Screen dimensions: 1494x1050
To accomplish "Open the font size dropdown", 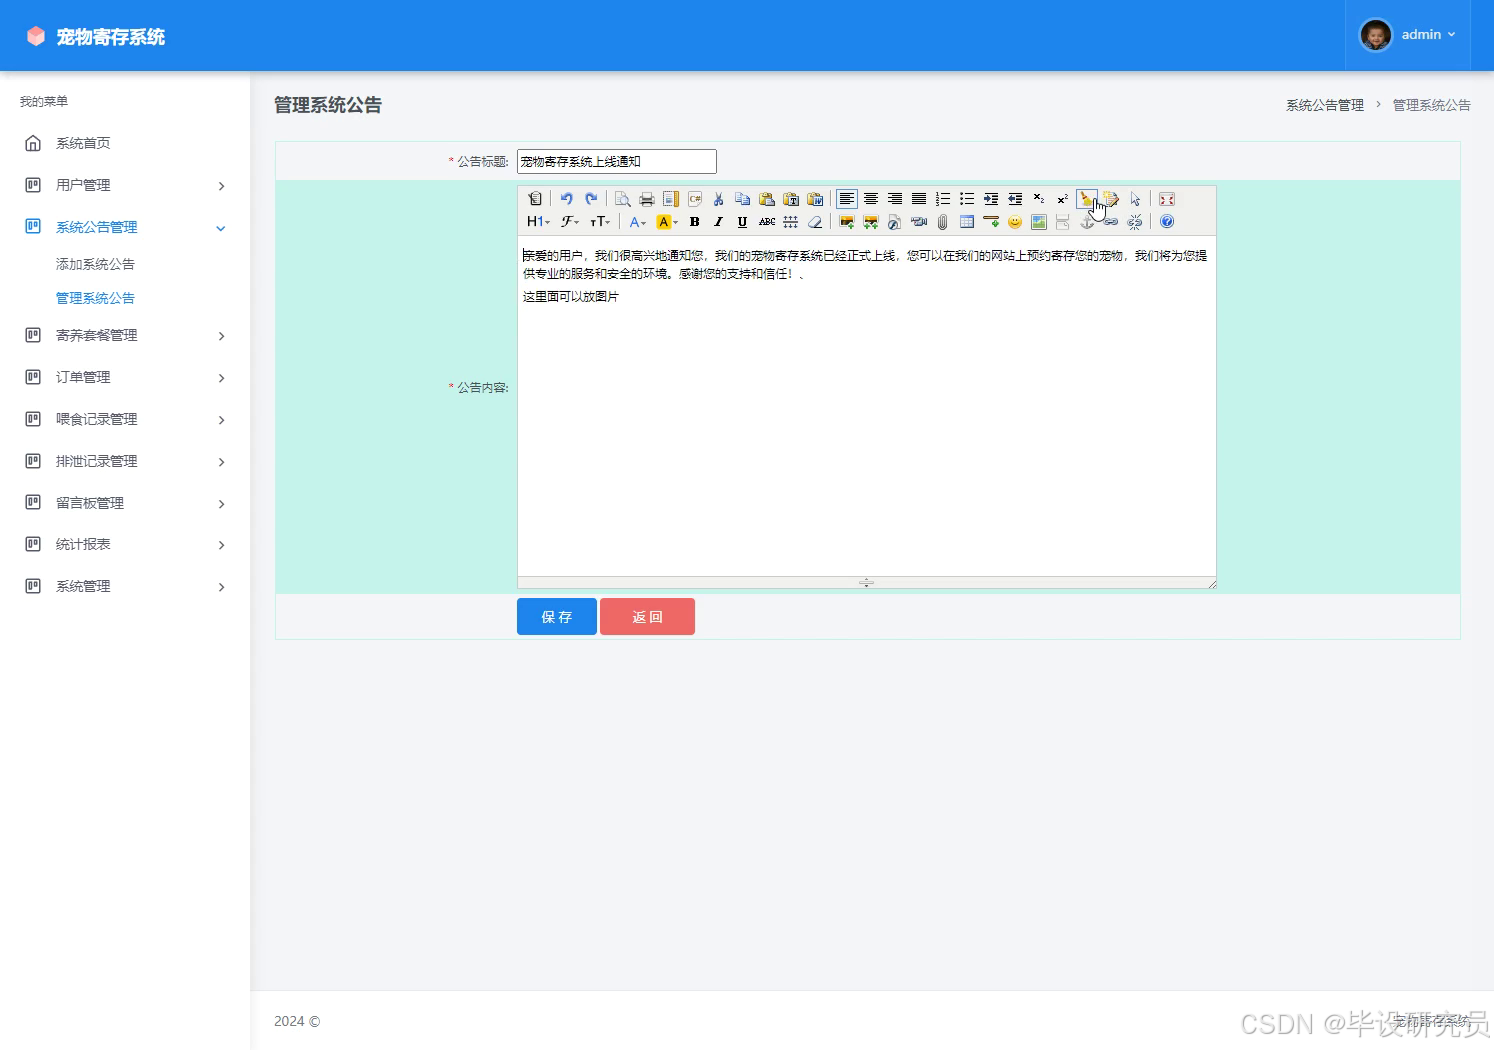I will point(599,222).
